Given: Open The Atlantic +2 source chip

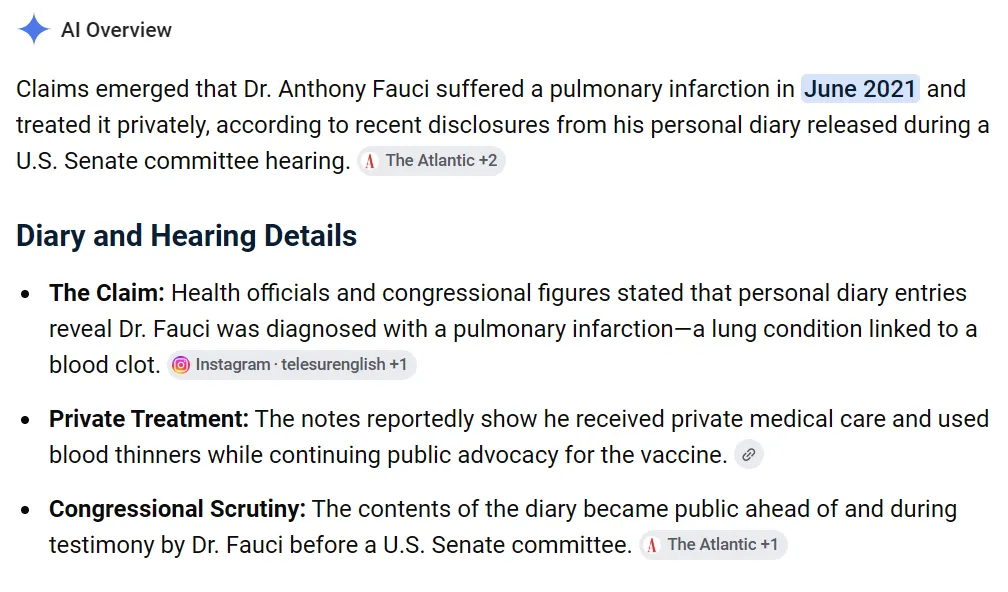Looking at the screenshot, I should coord(431,161).
